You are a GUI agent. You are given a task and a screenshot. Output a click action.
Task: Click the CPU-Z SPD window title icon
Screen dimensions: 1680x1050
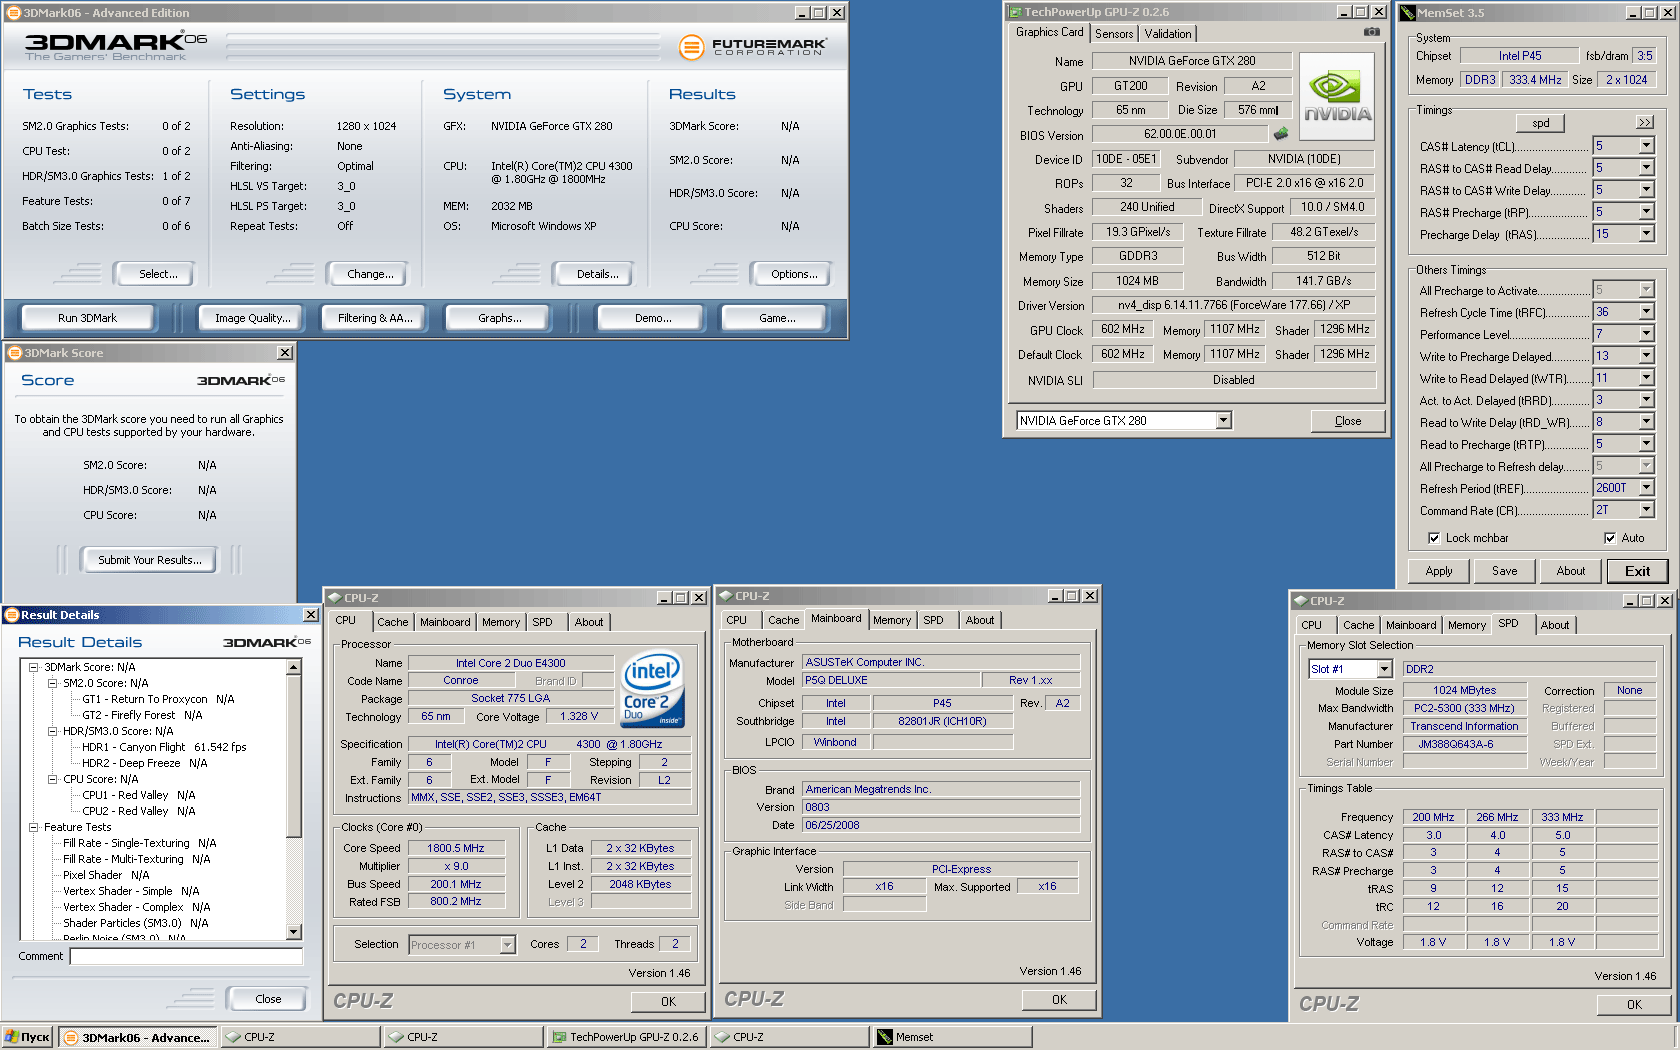click(1300, 601)
